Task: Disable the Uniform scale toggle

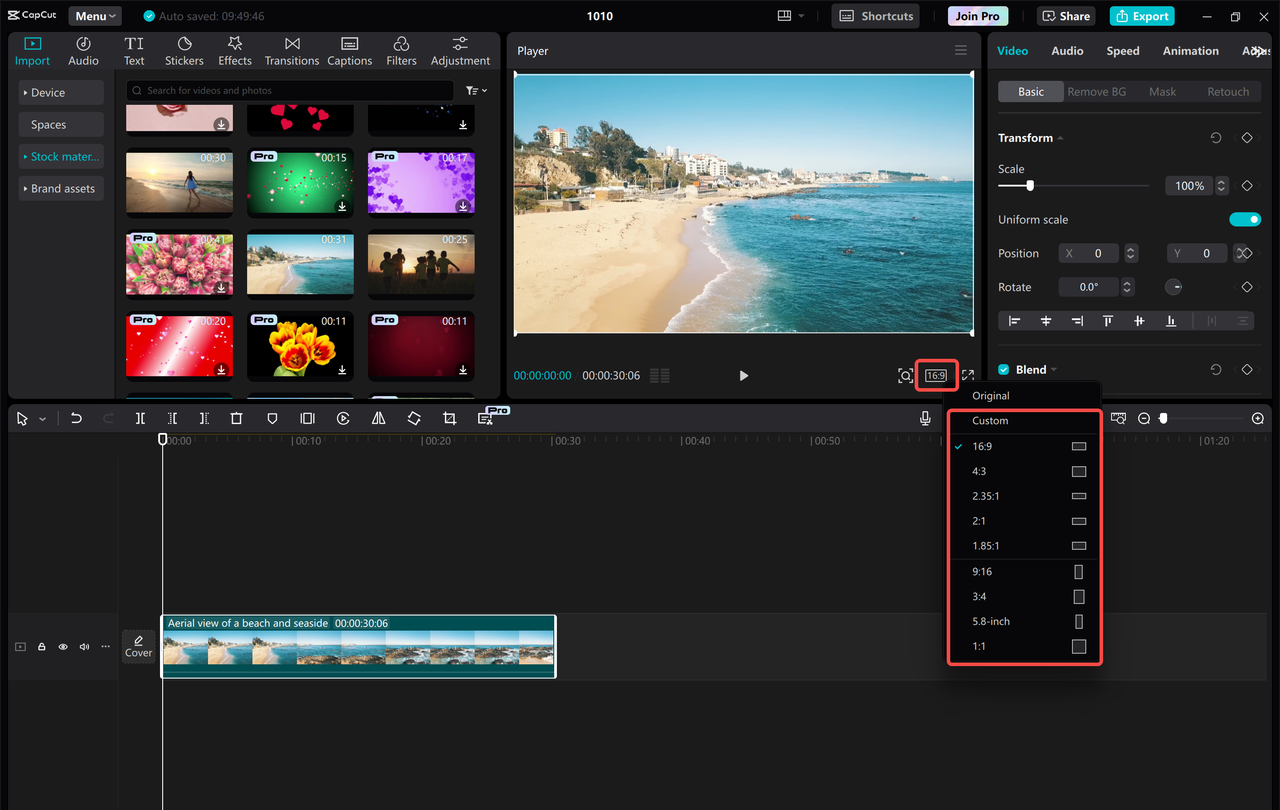Action: tap(1245, 219)
